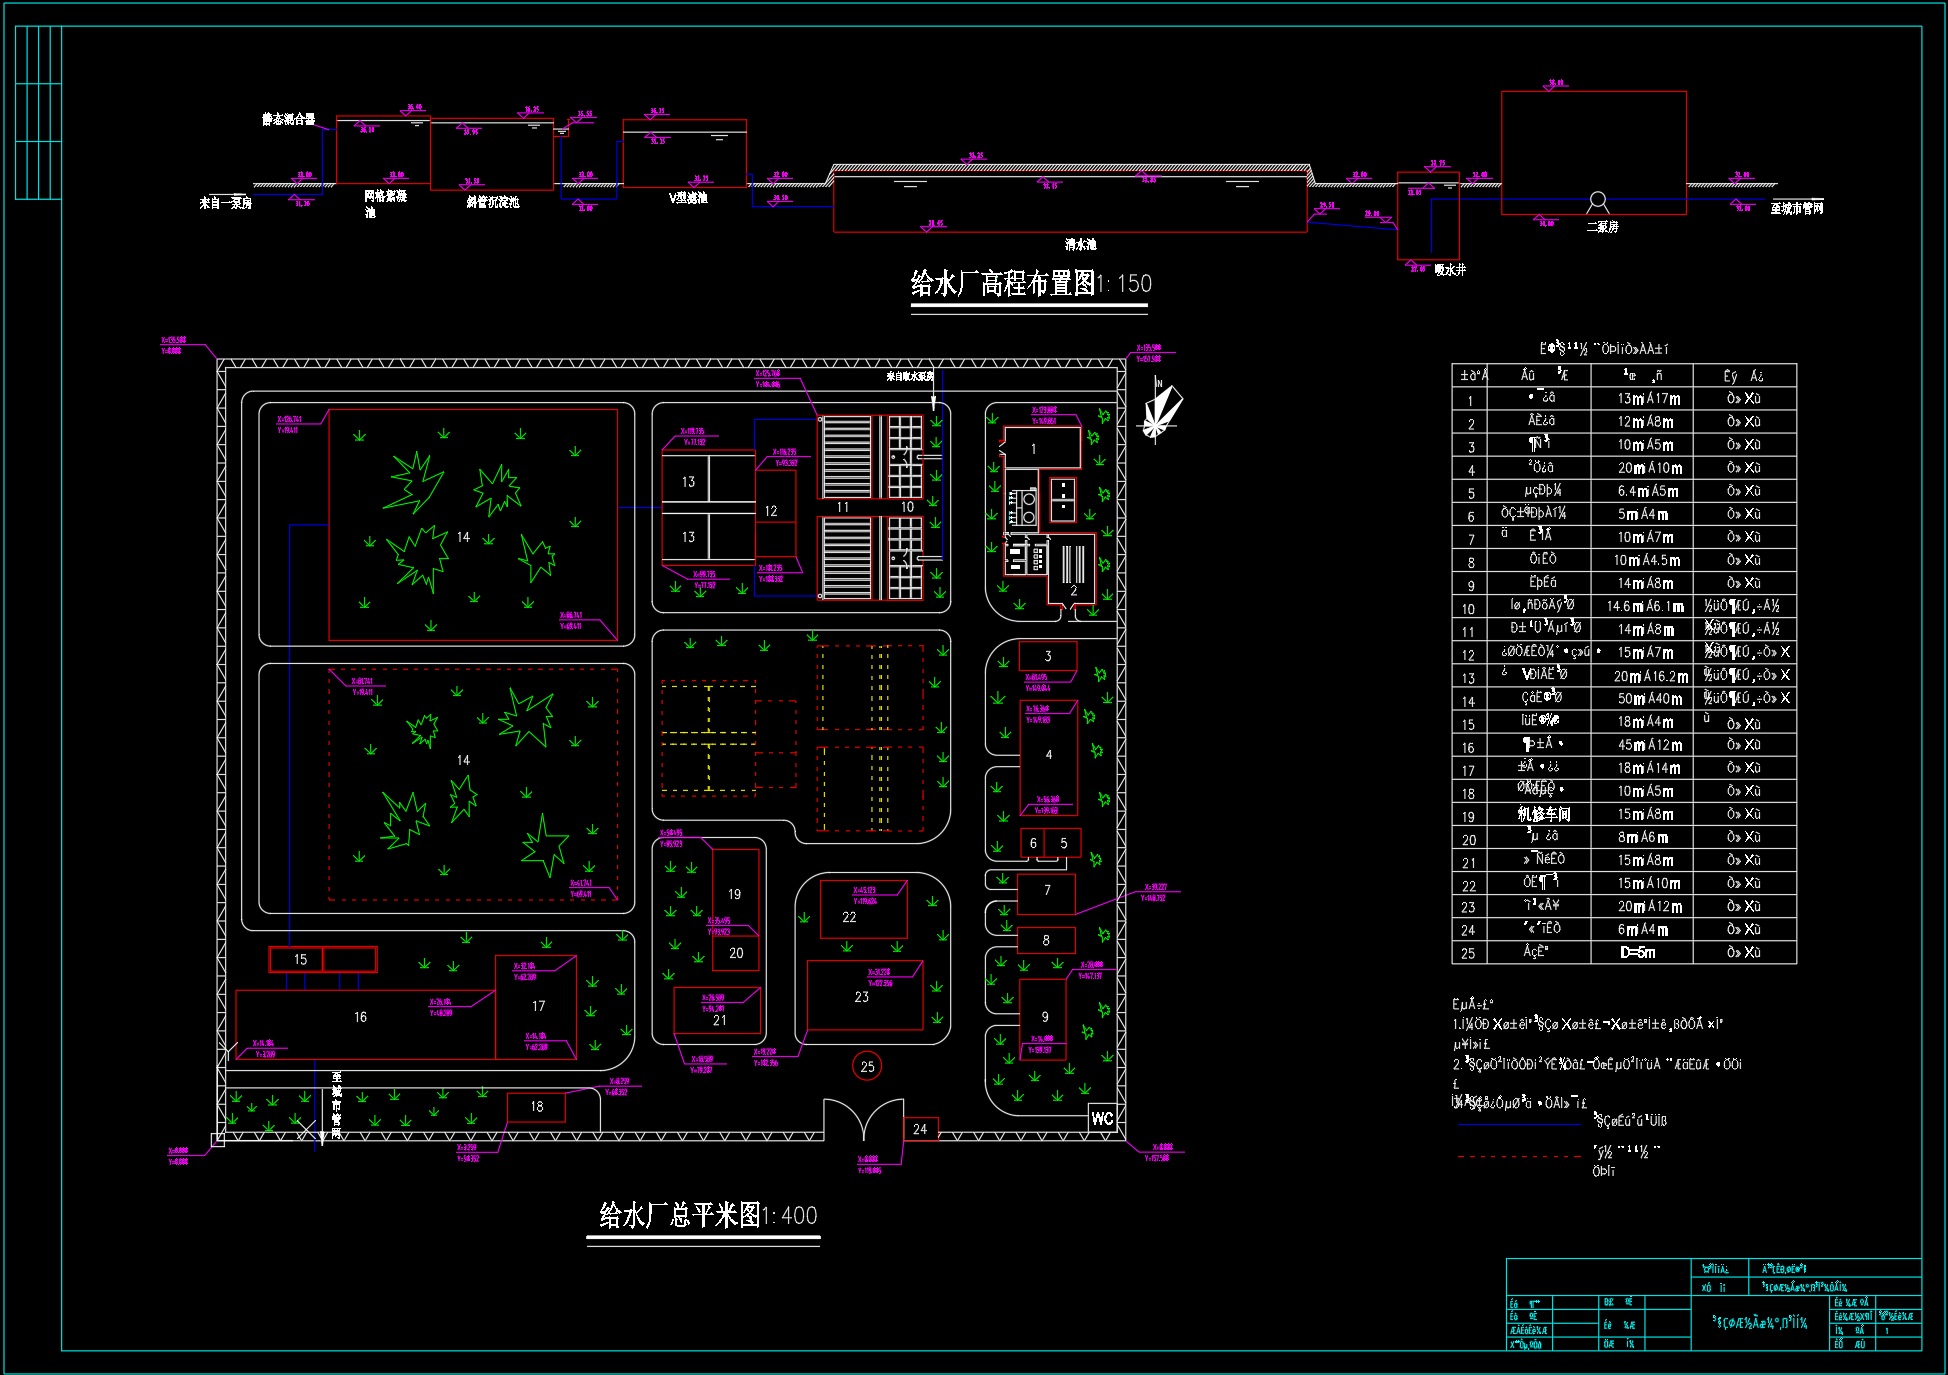The height and width of the screenshot is (1375, 1948).
Task: Click the blue solid line legend sample
Action: click(1519, 1124)
